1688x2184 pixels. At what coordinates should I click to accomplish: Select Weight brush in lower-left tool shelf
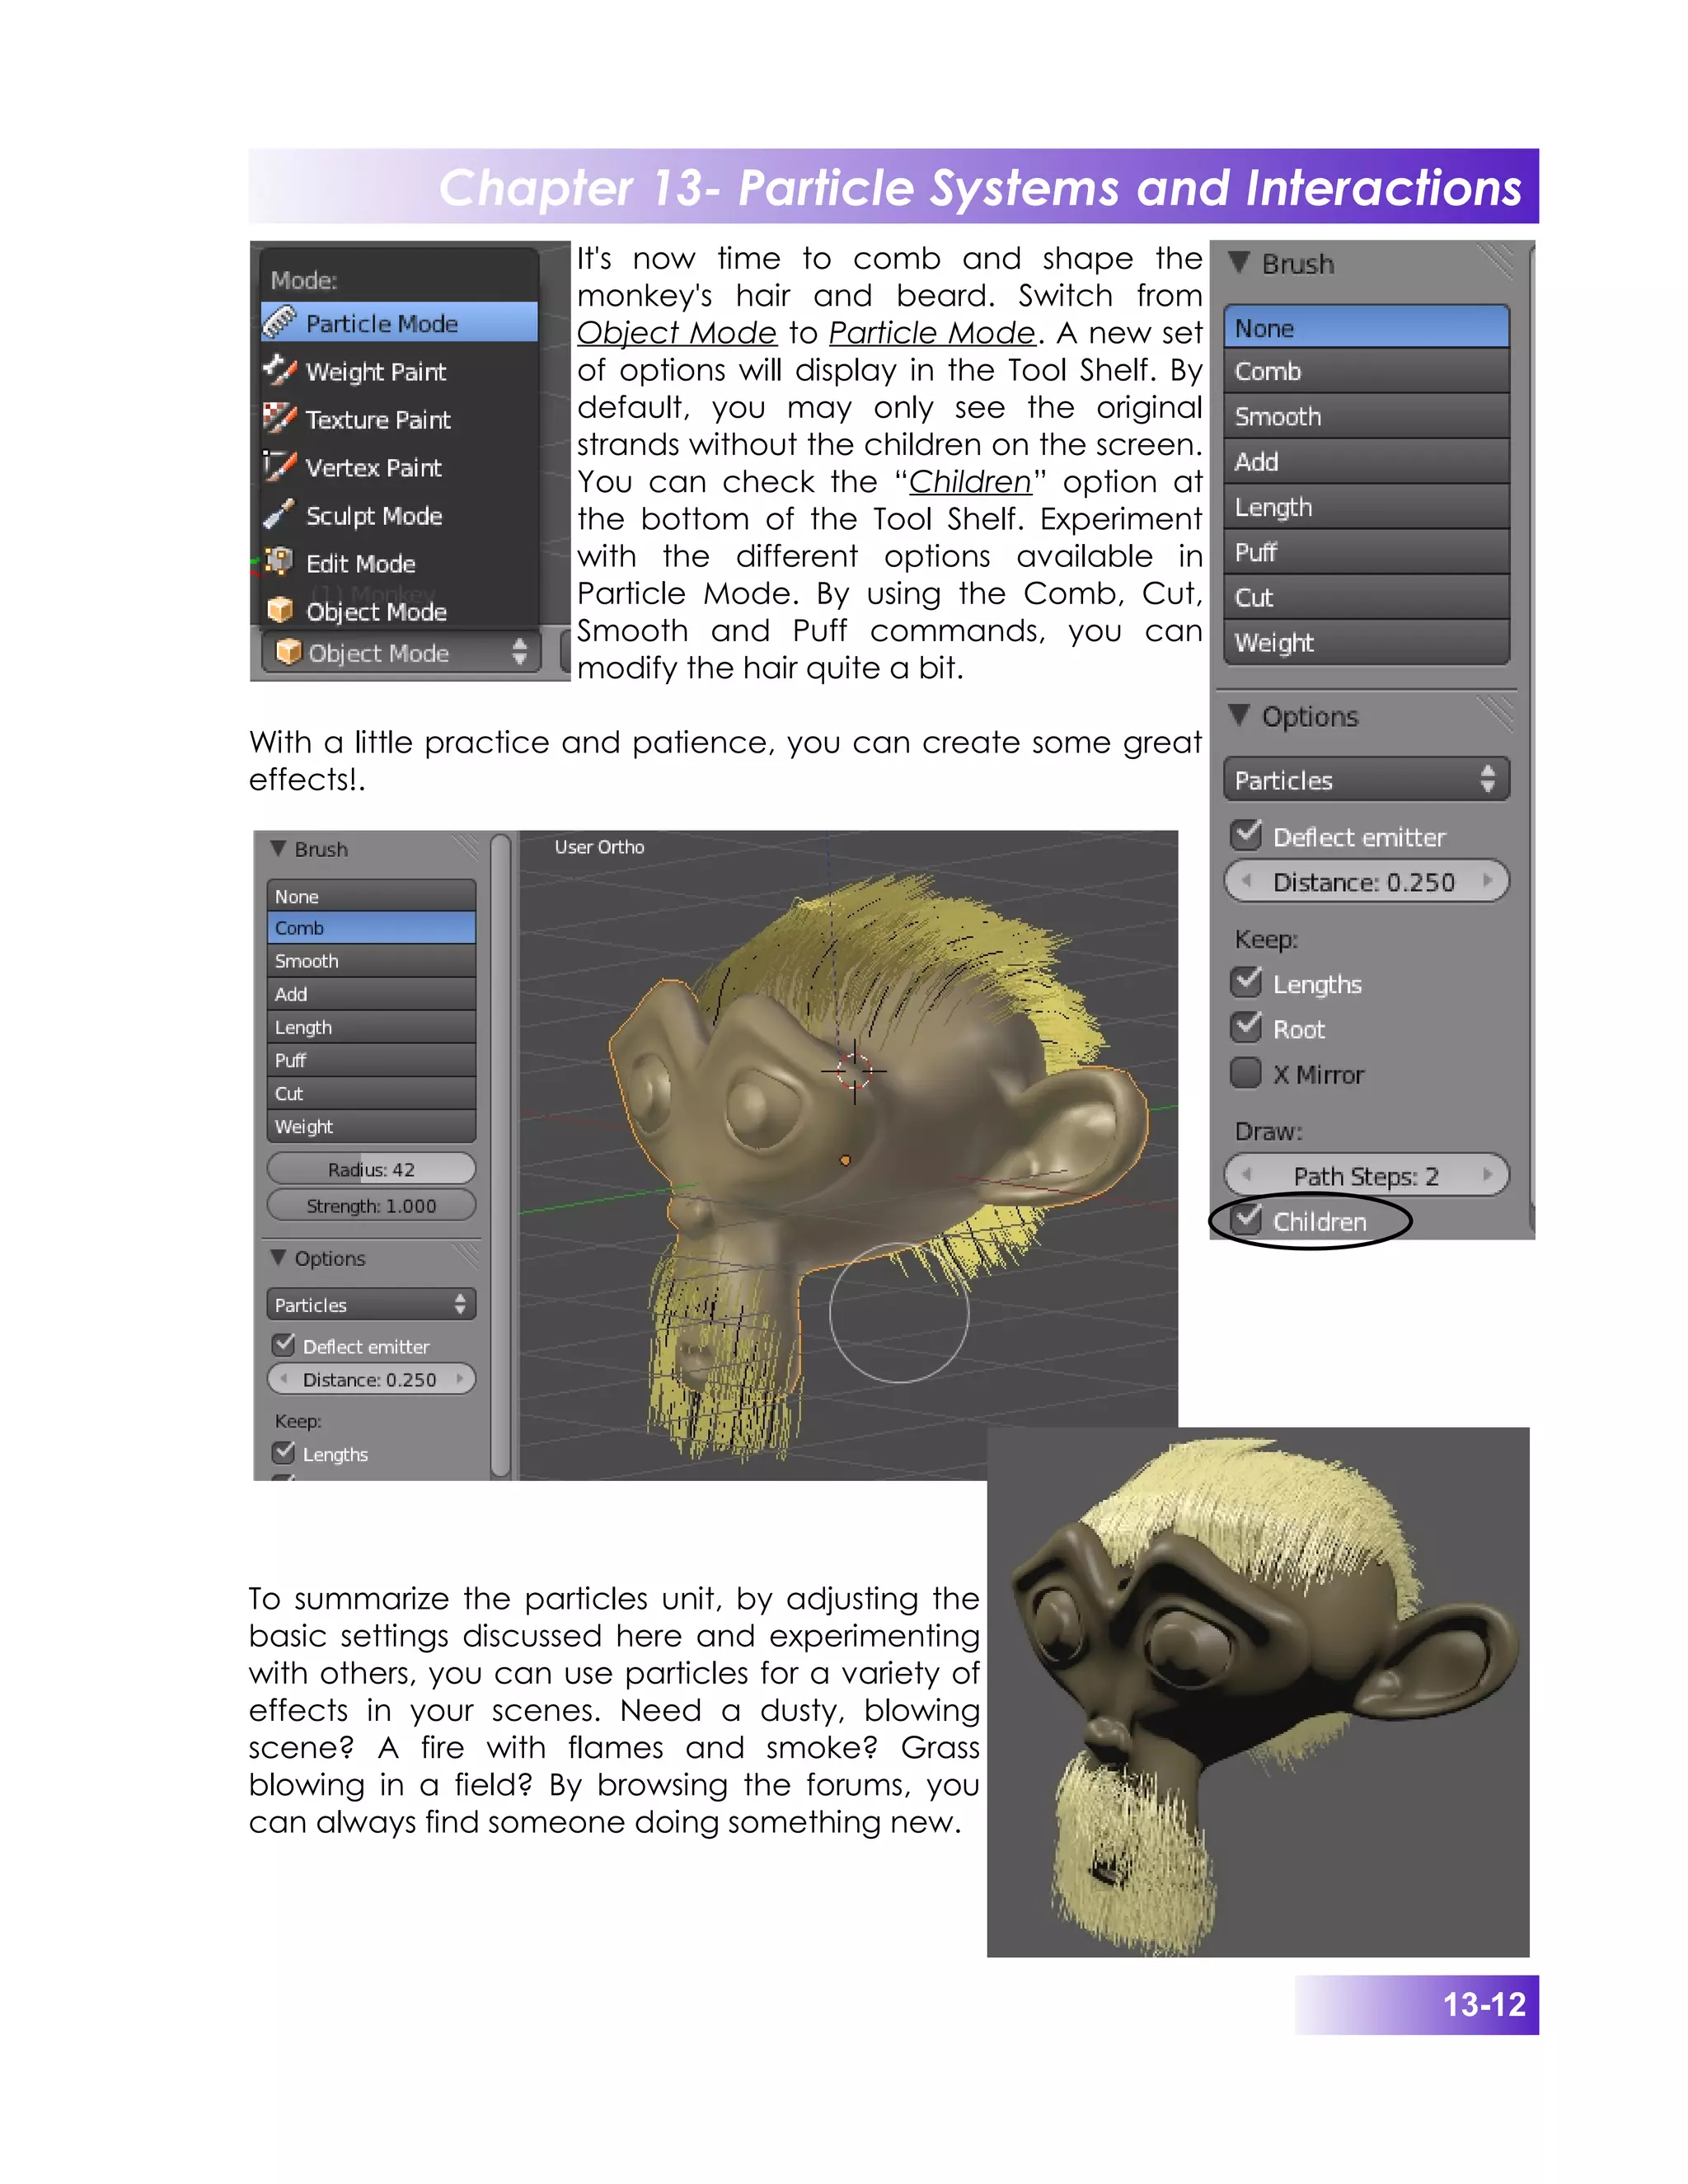pyautogui.click(x=371, y=1126)
